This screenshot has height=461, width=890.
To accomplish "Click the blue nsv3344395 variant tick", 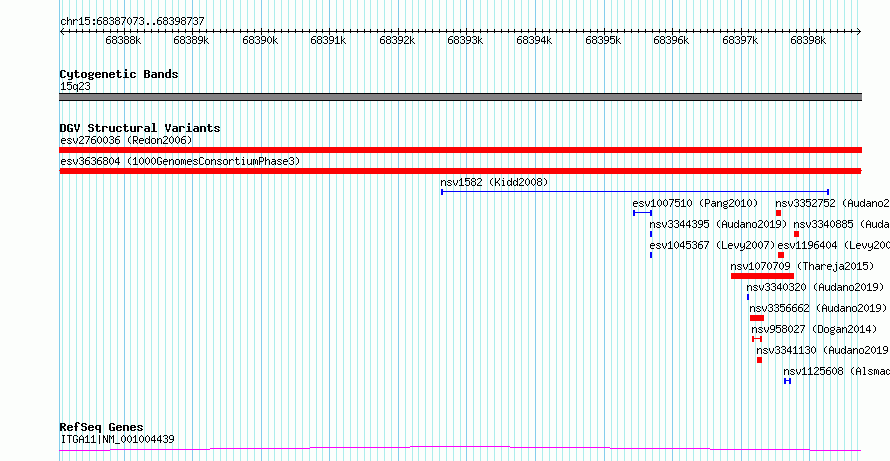I will pos(651,234).
